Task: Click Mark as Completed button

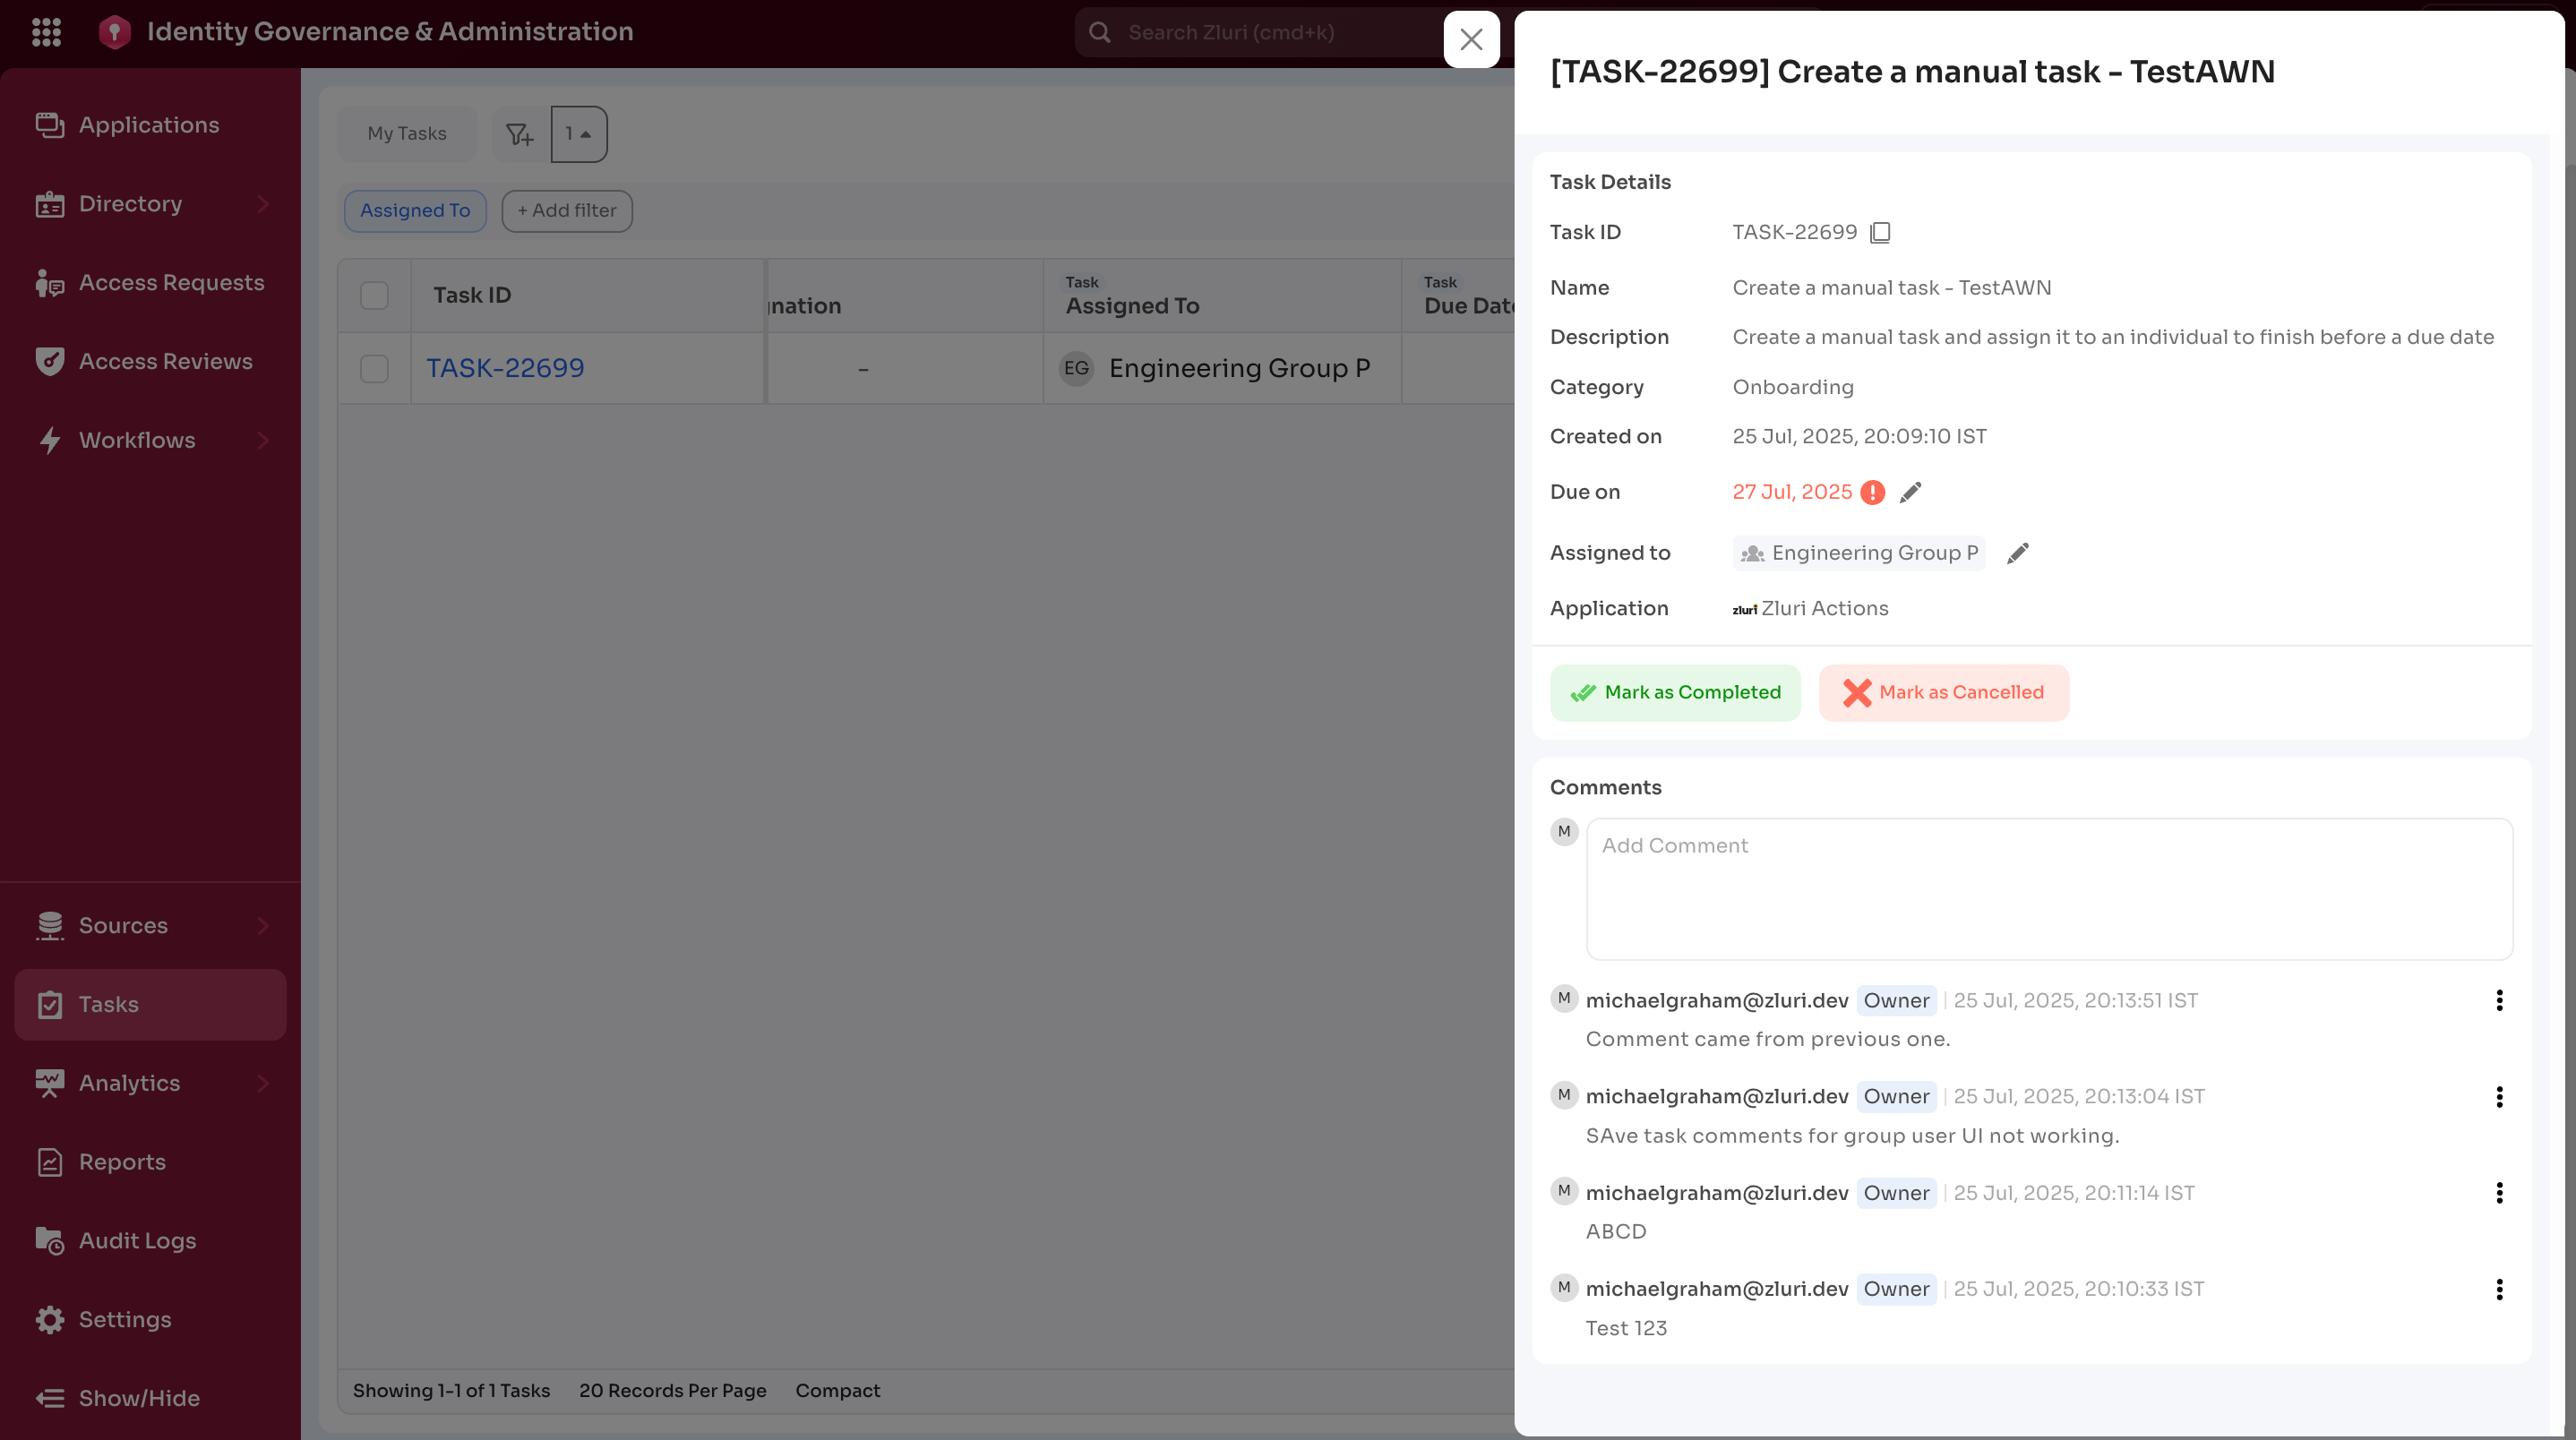Action: pyautogui.click(x=1675, y=693)
